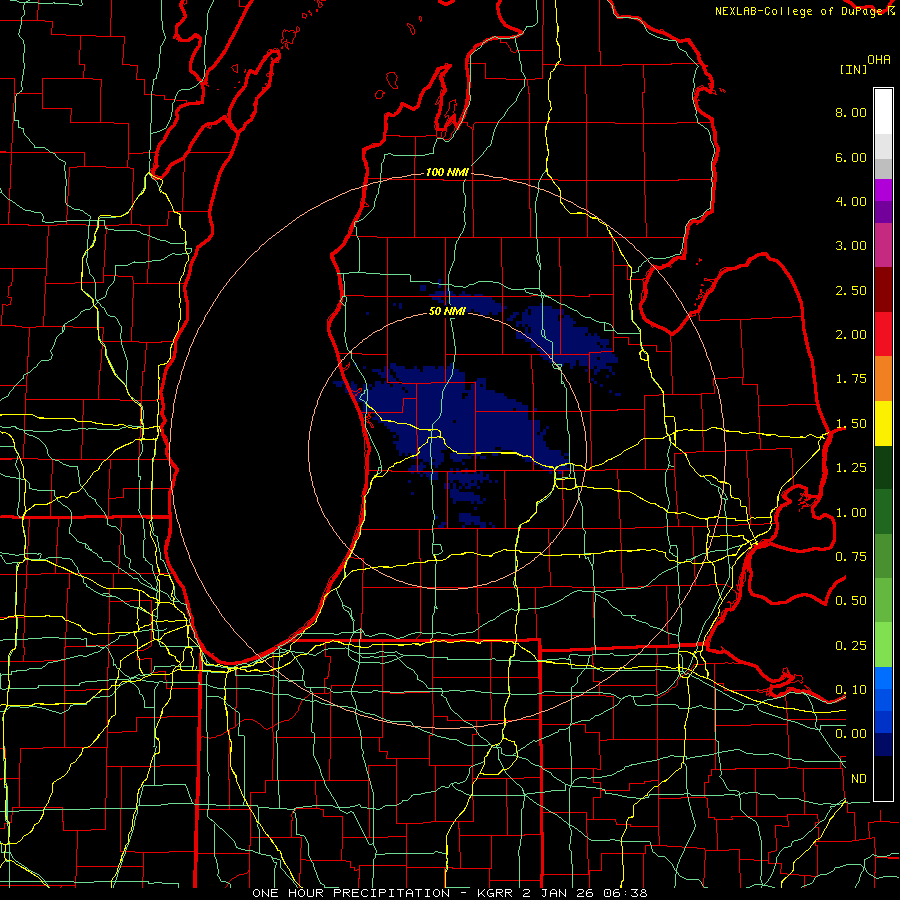This screenshot has height=900, width=900.
Task: Click the OHA product label above legend
Action: (879, 60)
